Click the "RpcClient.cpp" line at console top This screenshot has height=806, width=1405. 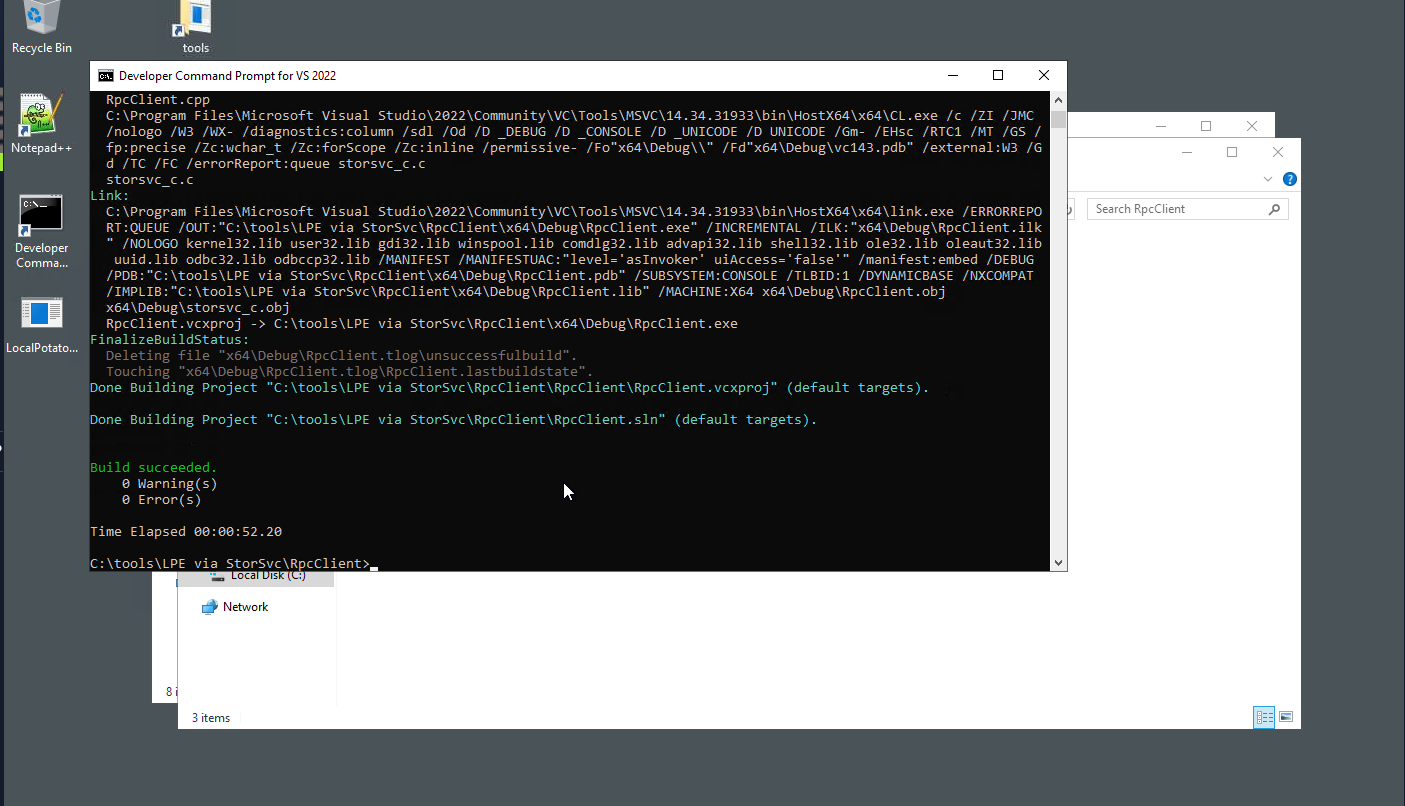[158, 99]
